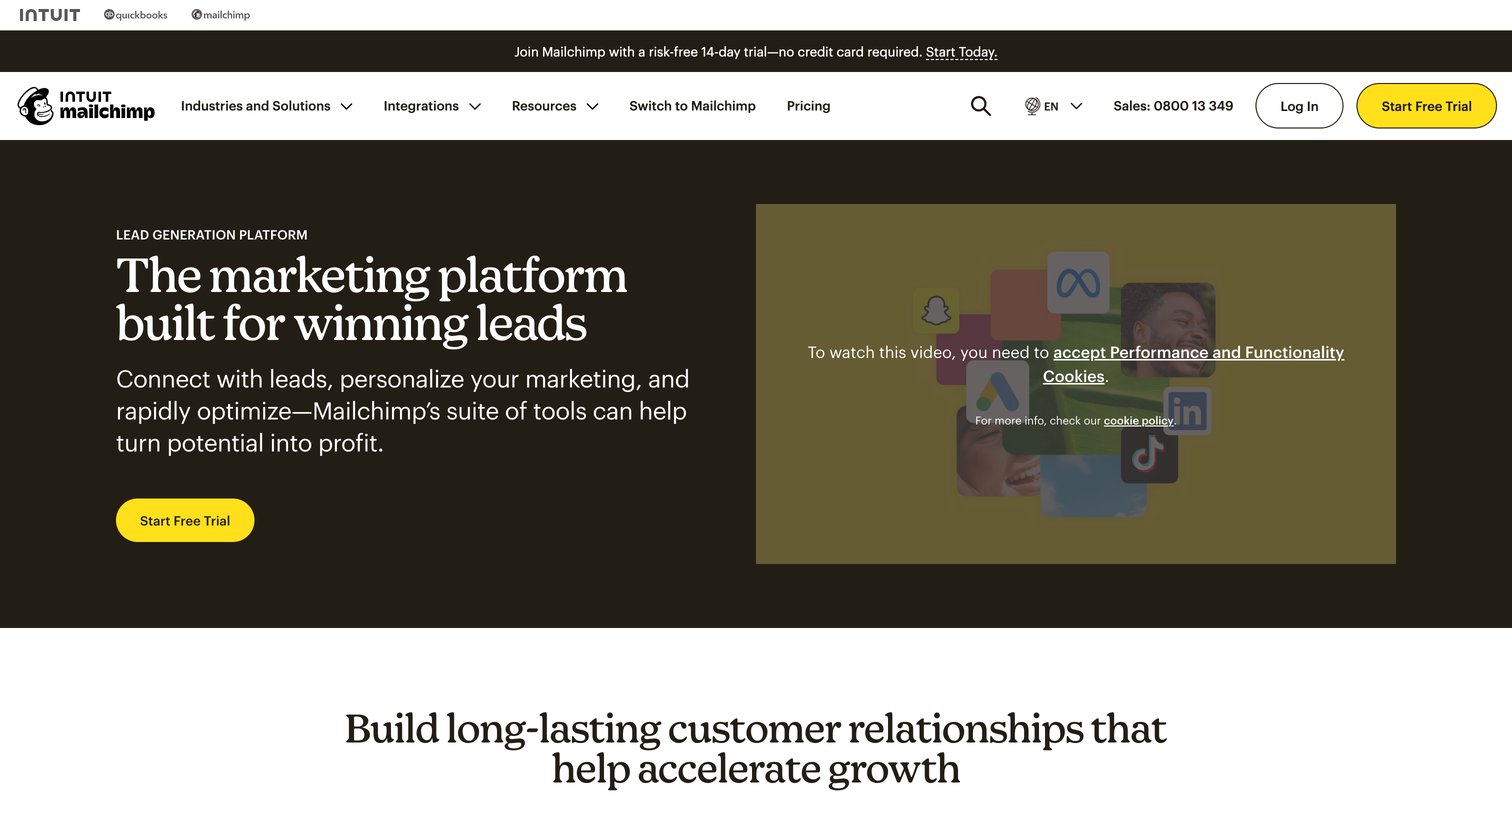Click the Start Today banner link
The width and height of the screenshot is (1512, 814).
961,52
